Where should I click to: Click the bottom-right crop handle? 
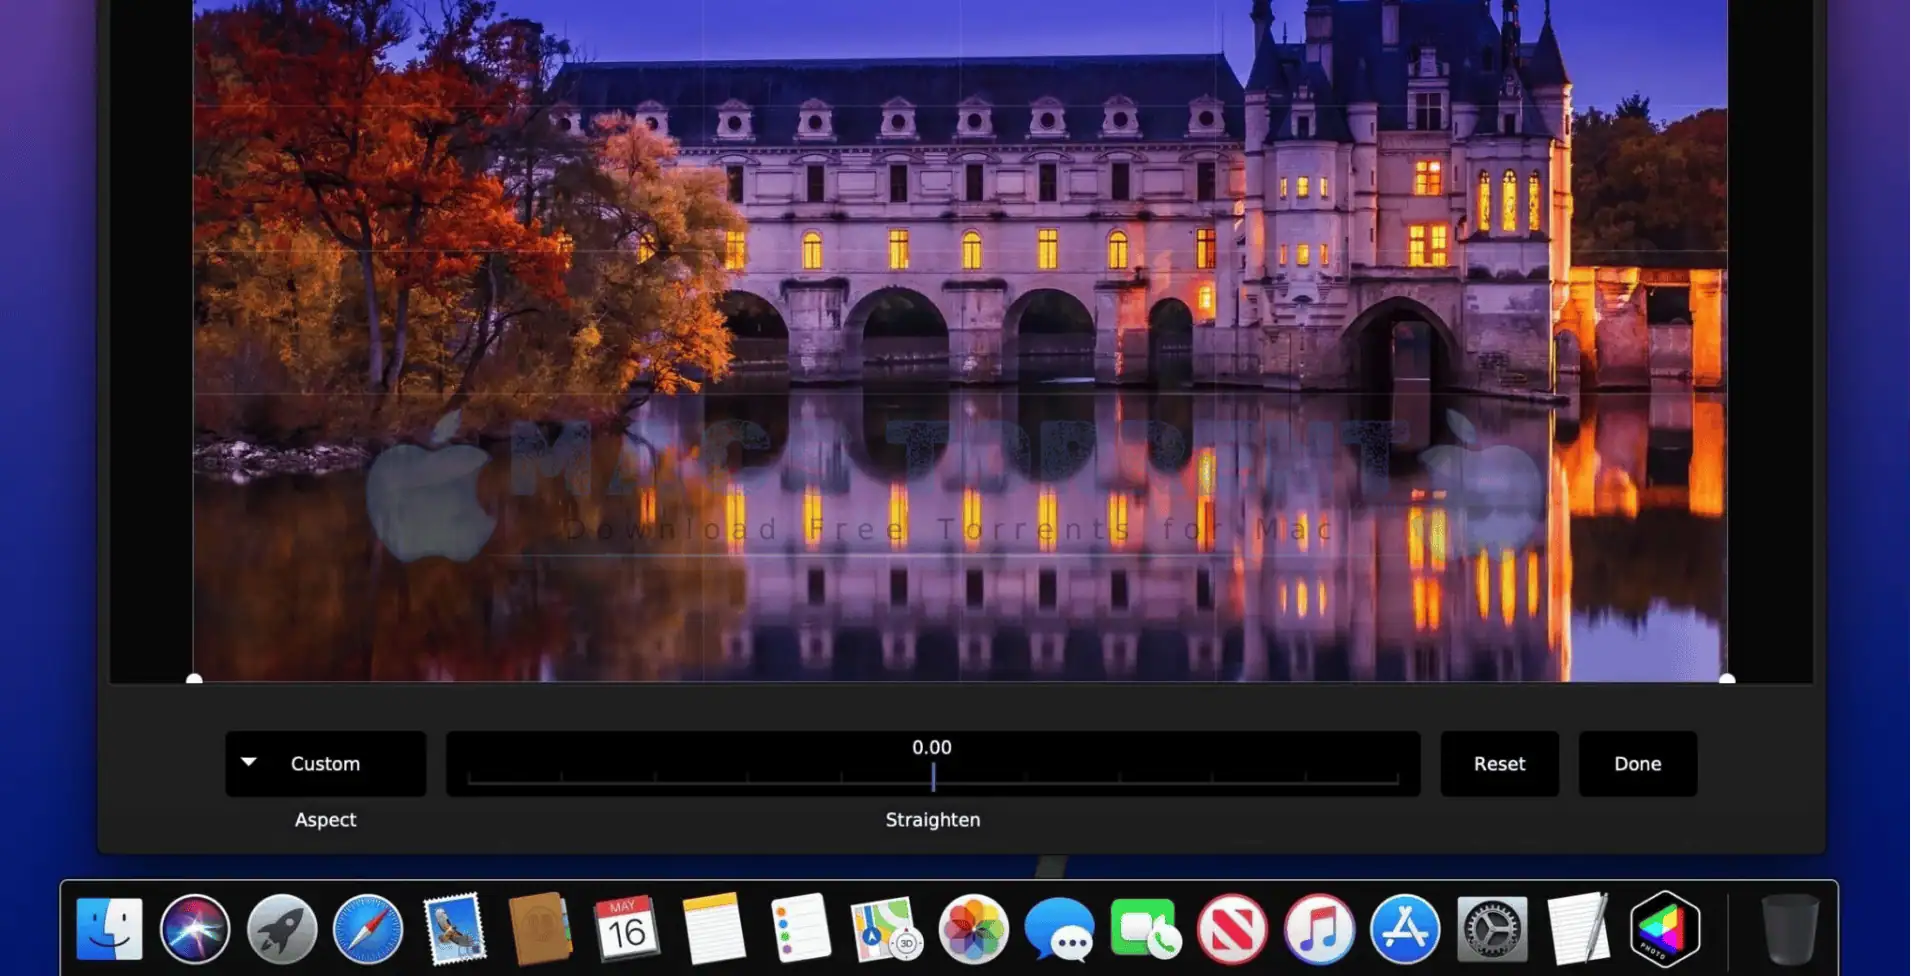[1727, 680]
